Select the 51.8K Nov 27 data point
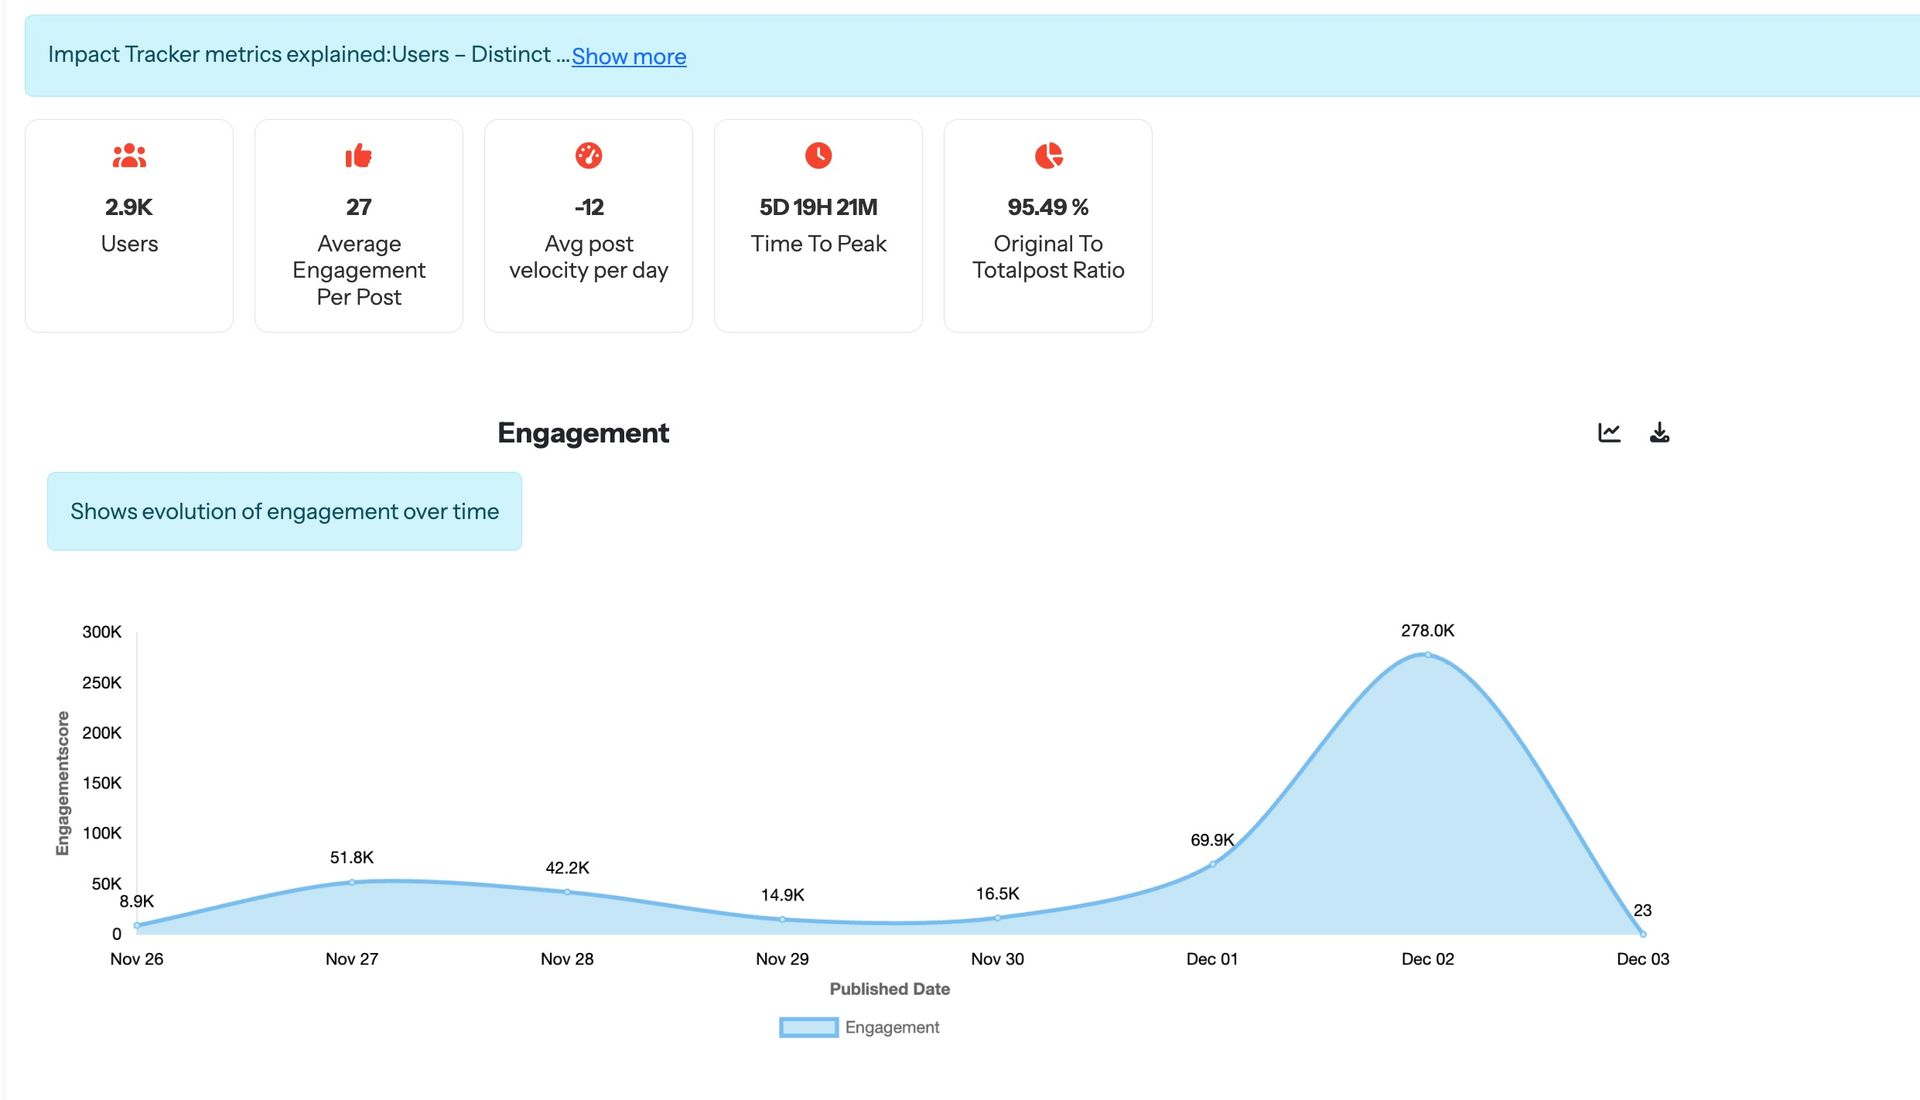Viewport: 1920px width, 1100px height. tap(352, 882)
